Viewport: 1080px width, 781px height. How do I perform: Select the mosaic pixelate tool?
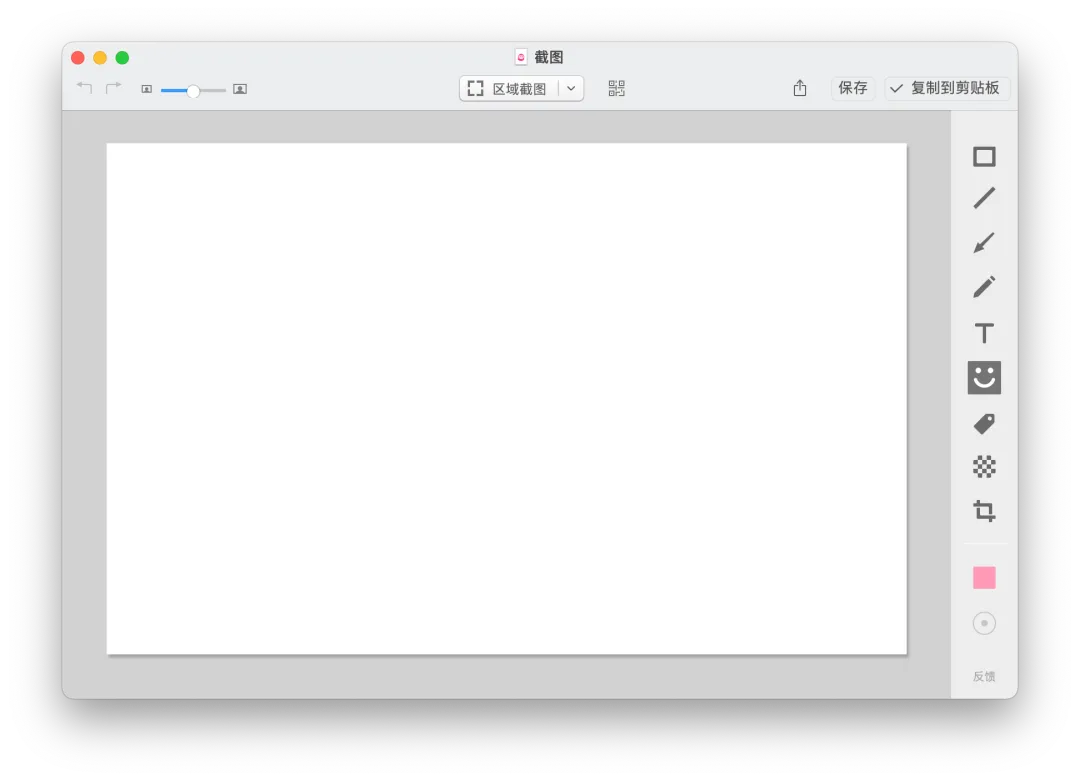984,467
